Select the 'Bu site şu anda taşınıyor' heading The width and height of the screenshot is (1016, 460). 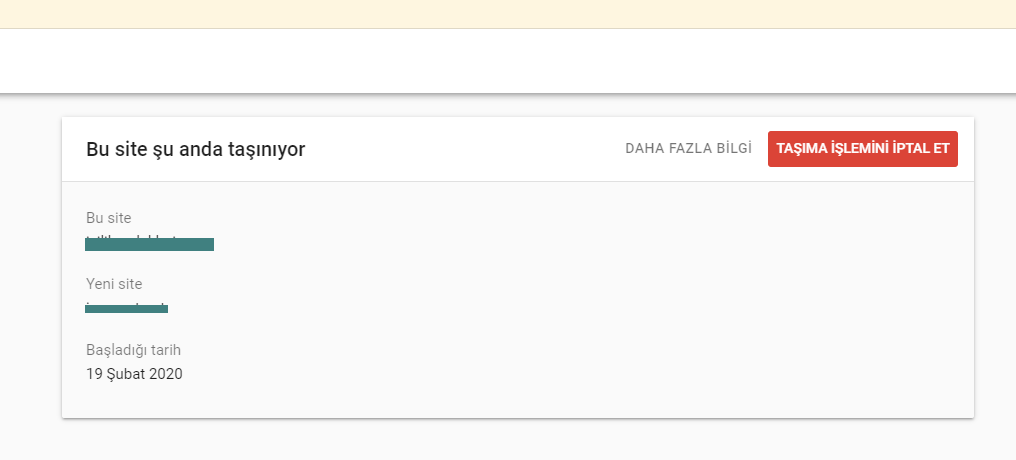196,150
